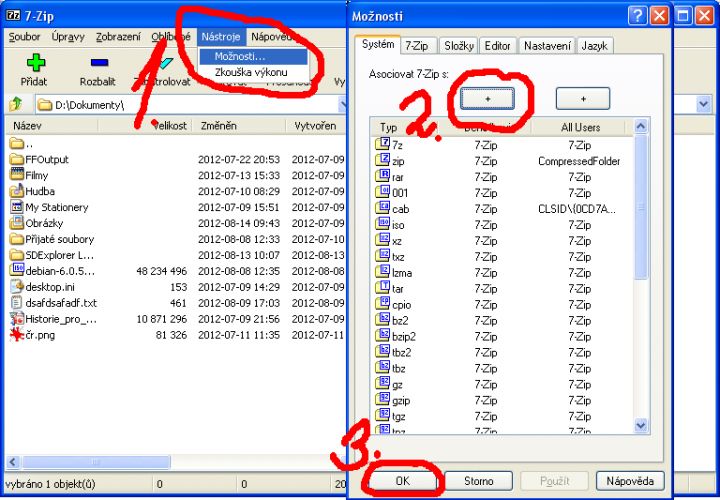Image resolution: width=720 pixels, height=500 pixels.
Task: Open the Nástroje menu
Action: 221,37
